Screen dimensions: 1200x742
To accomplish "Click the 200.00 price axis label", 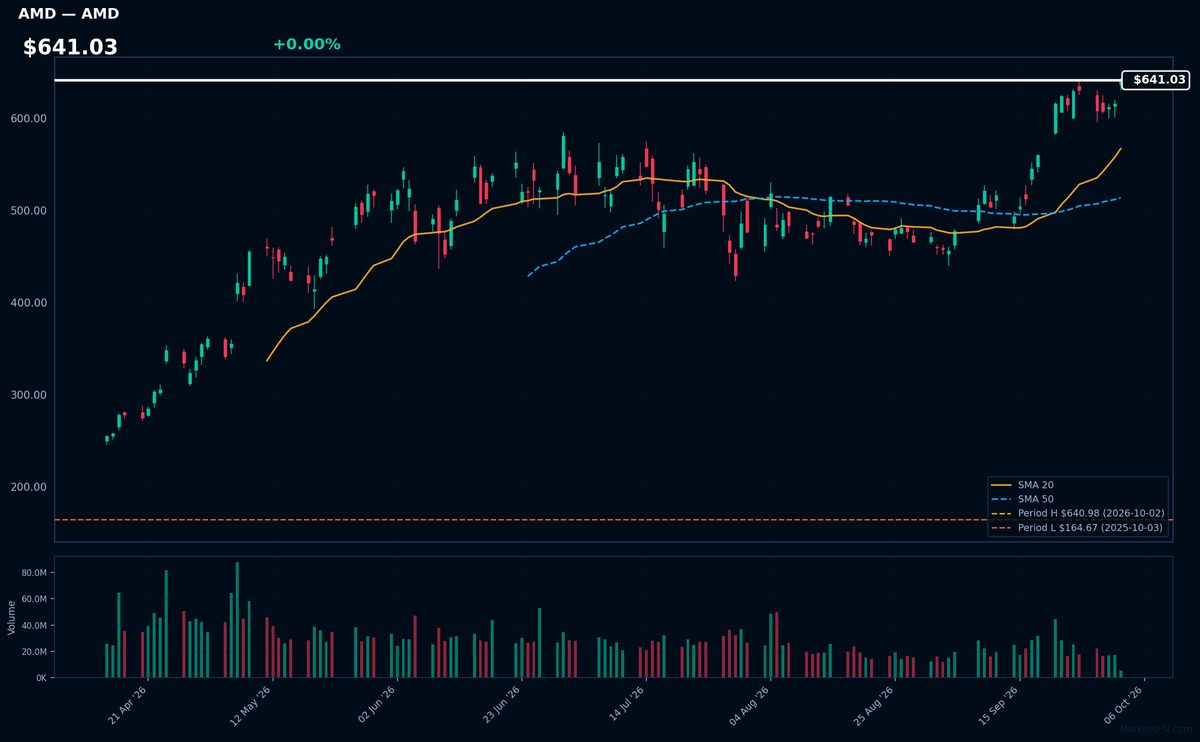I will tap(29, 487).
